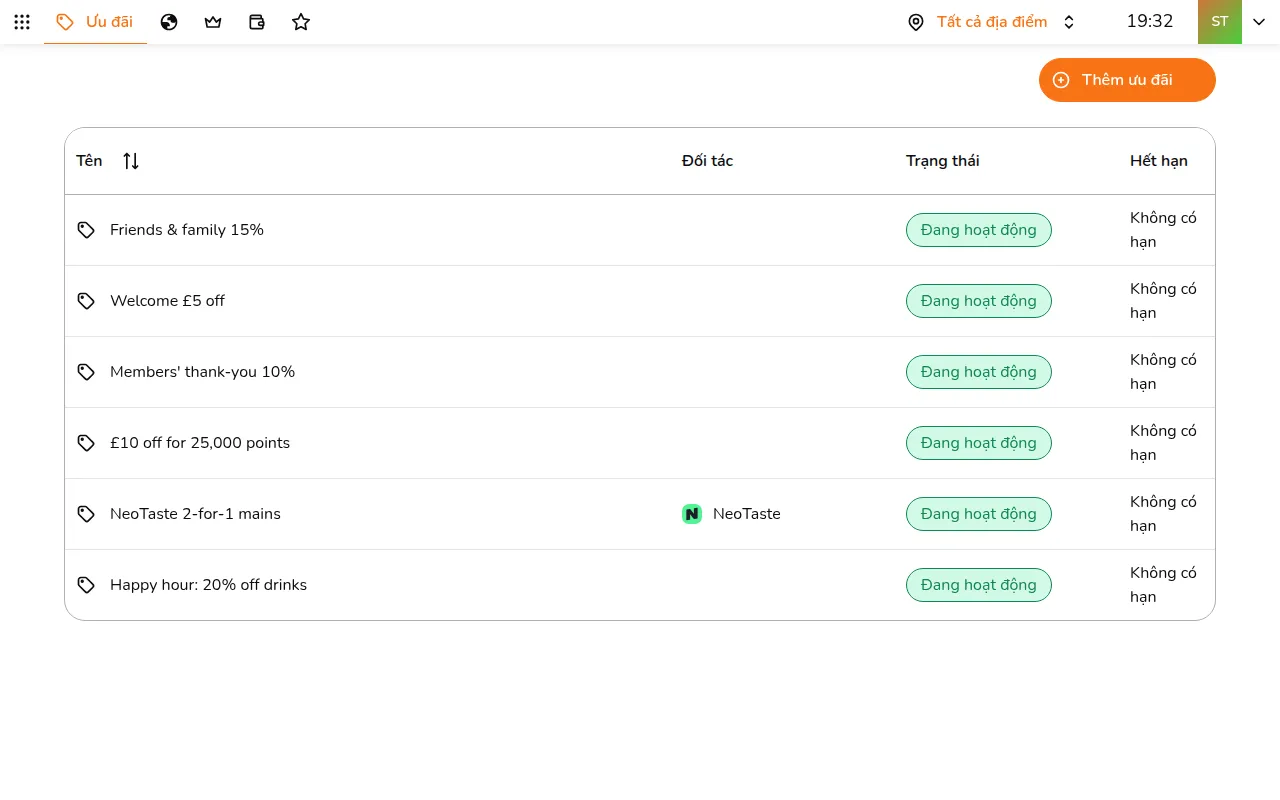Click the location pin icon
Image resolution: width=1280 pixels, height=800 pixels.
point(916,22)
